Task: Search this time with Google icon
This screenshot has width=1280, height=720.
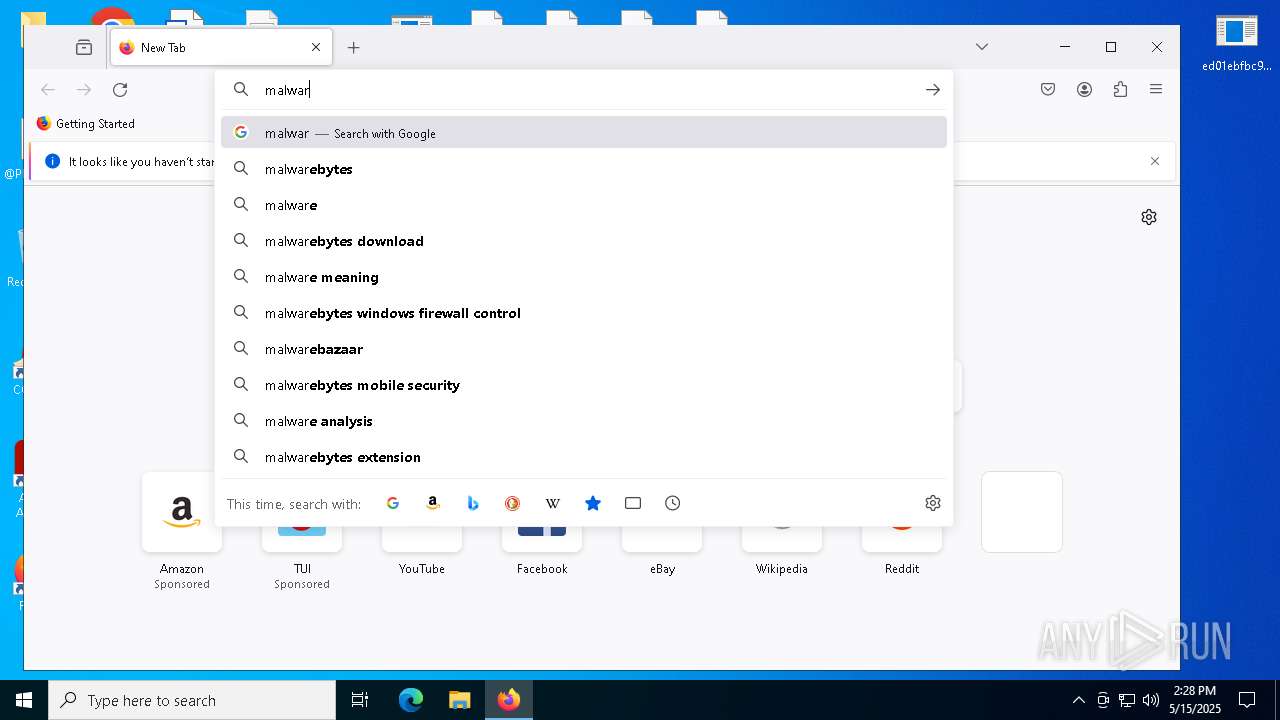Action: pyautogui.click(x=393, y=503)
